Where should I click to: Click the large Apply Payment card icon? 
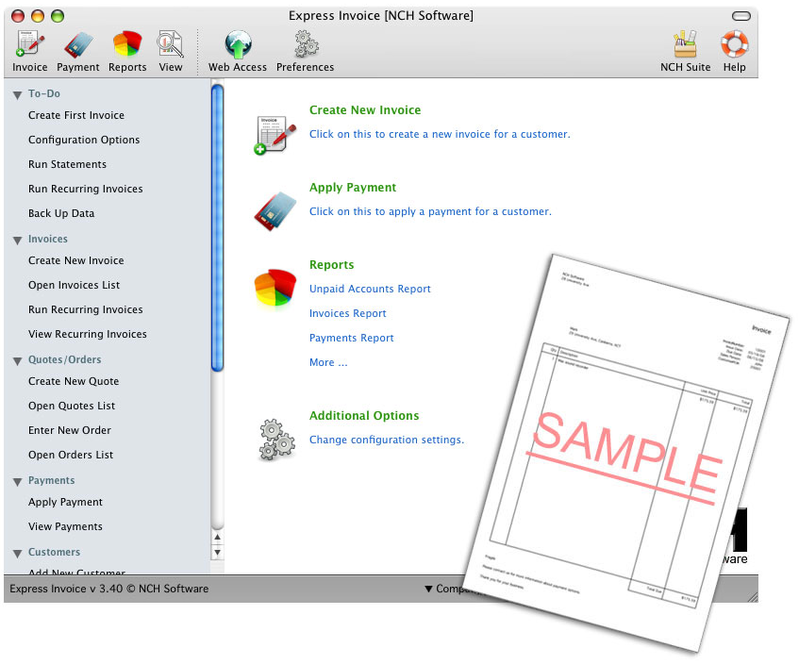click(275, 211)
